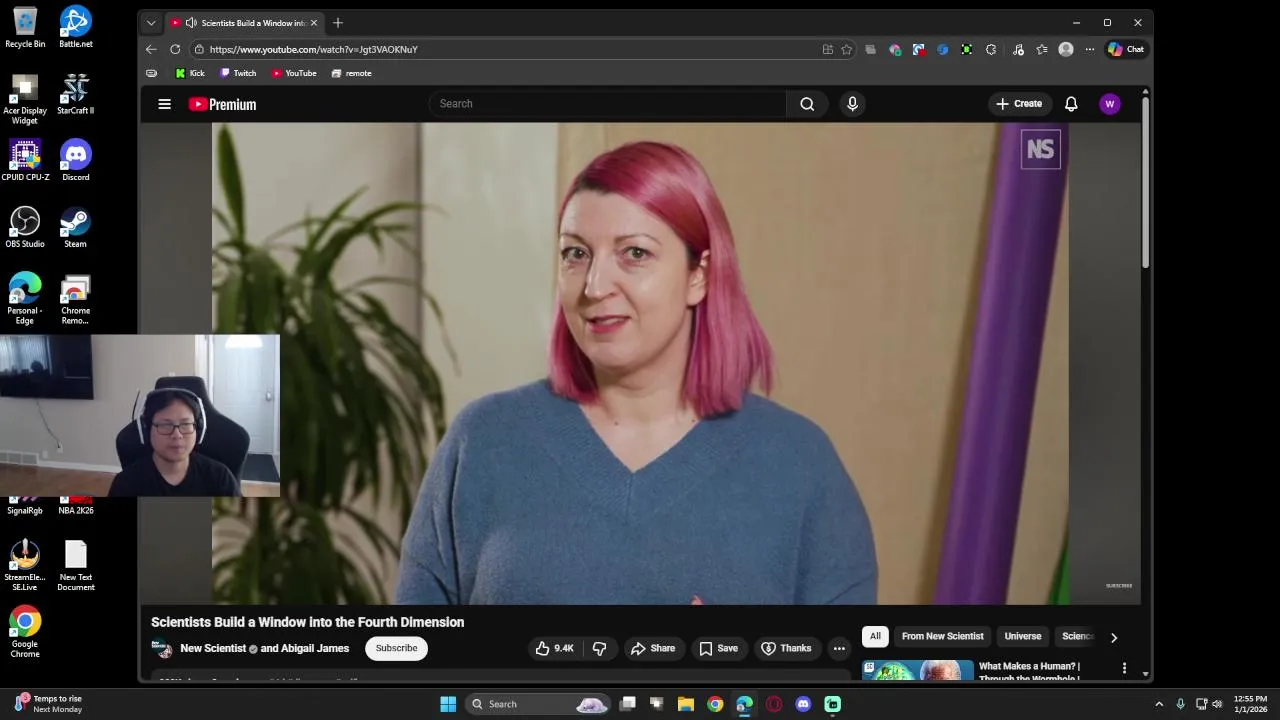Share the video
The width and height of the screenshot is (1280, 720).
point(653,648)
